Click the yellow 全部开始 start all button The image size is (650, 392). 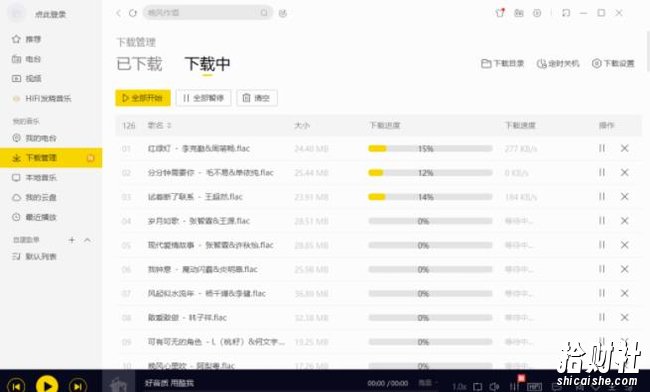143,98
